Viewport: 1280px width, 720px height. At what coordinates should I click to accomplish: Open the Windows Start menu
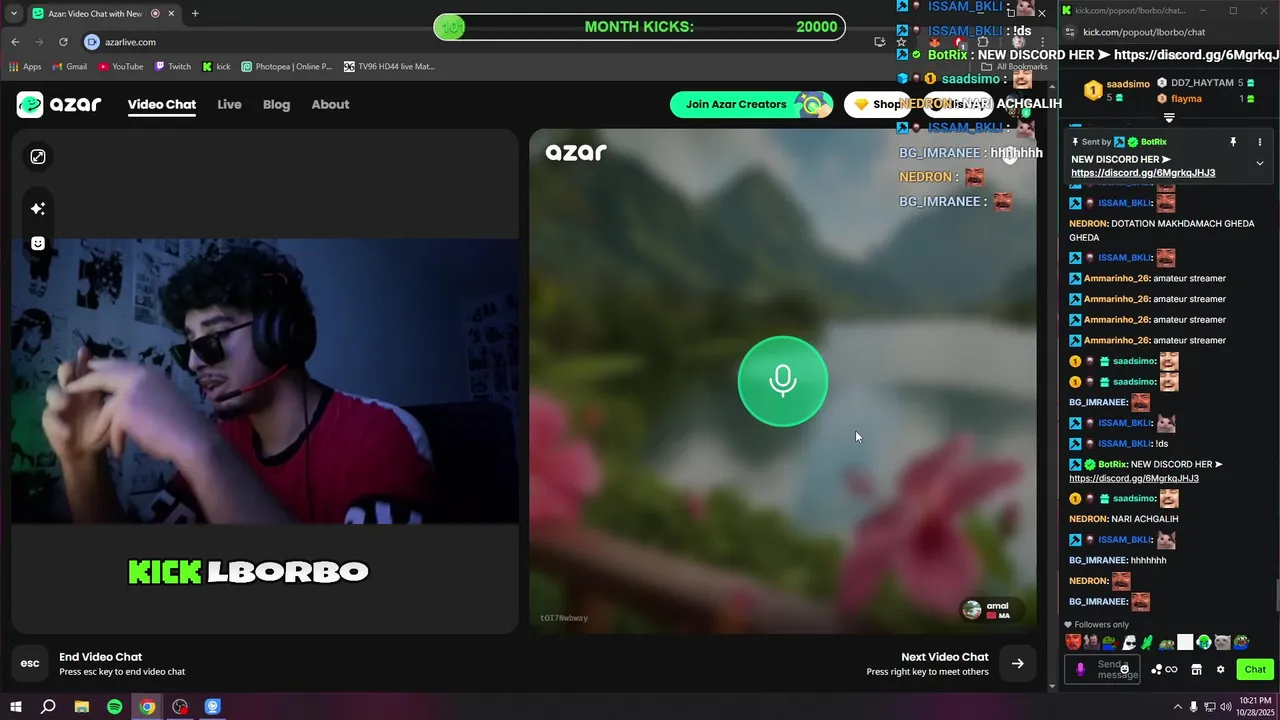pyautogui.click(x=15, y=707)
